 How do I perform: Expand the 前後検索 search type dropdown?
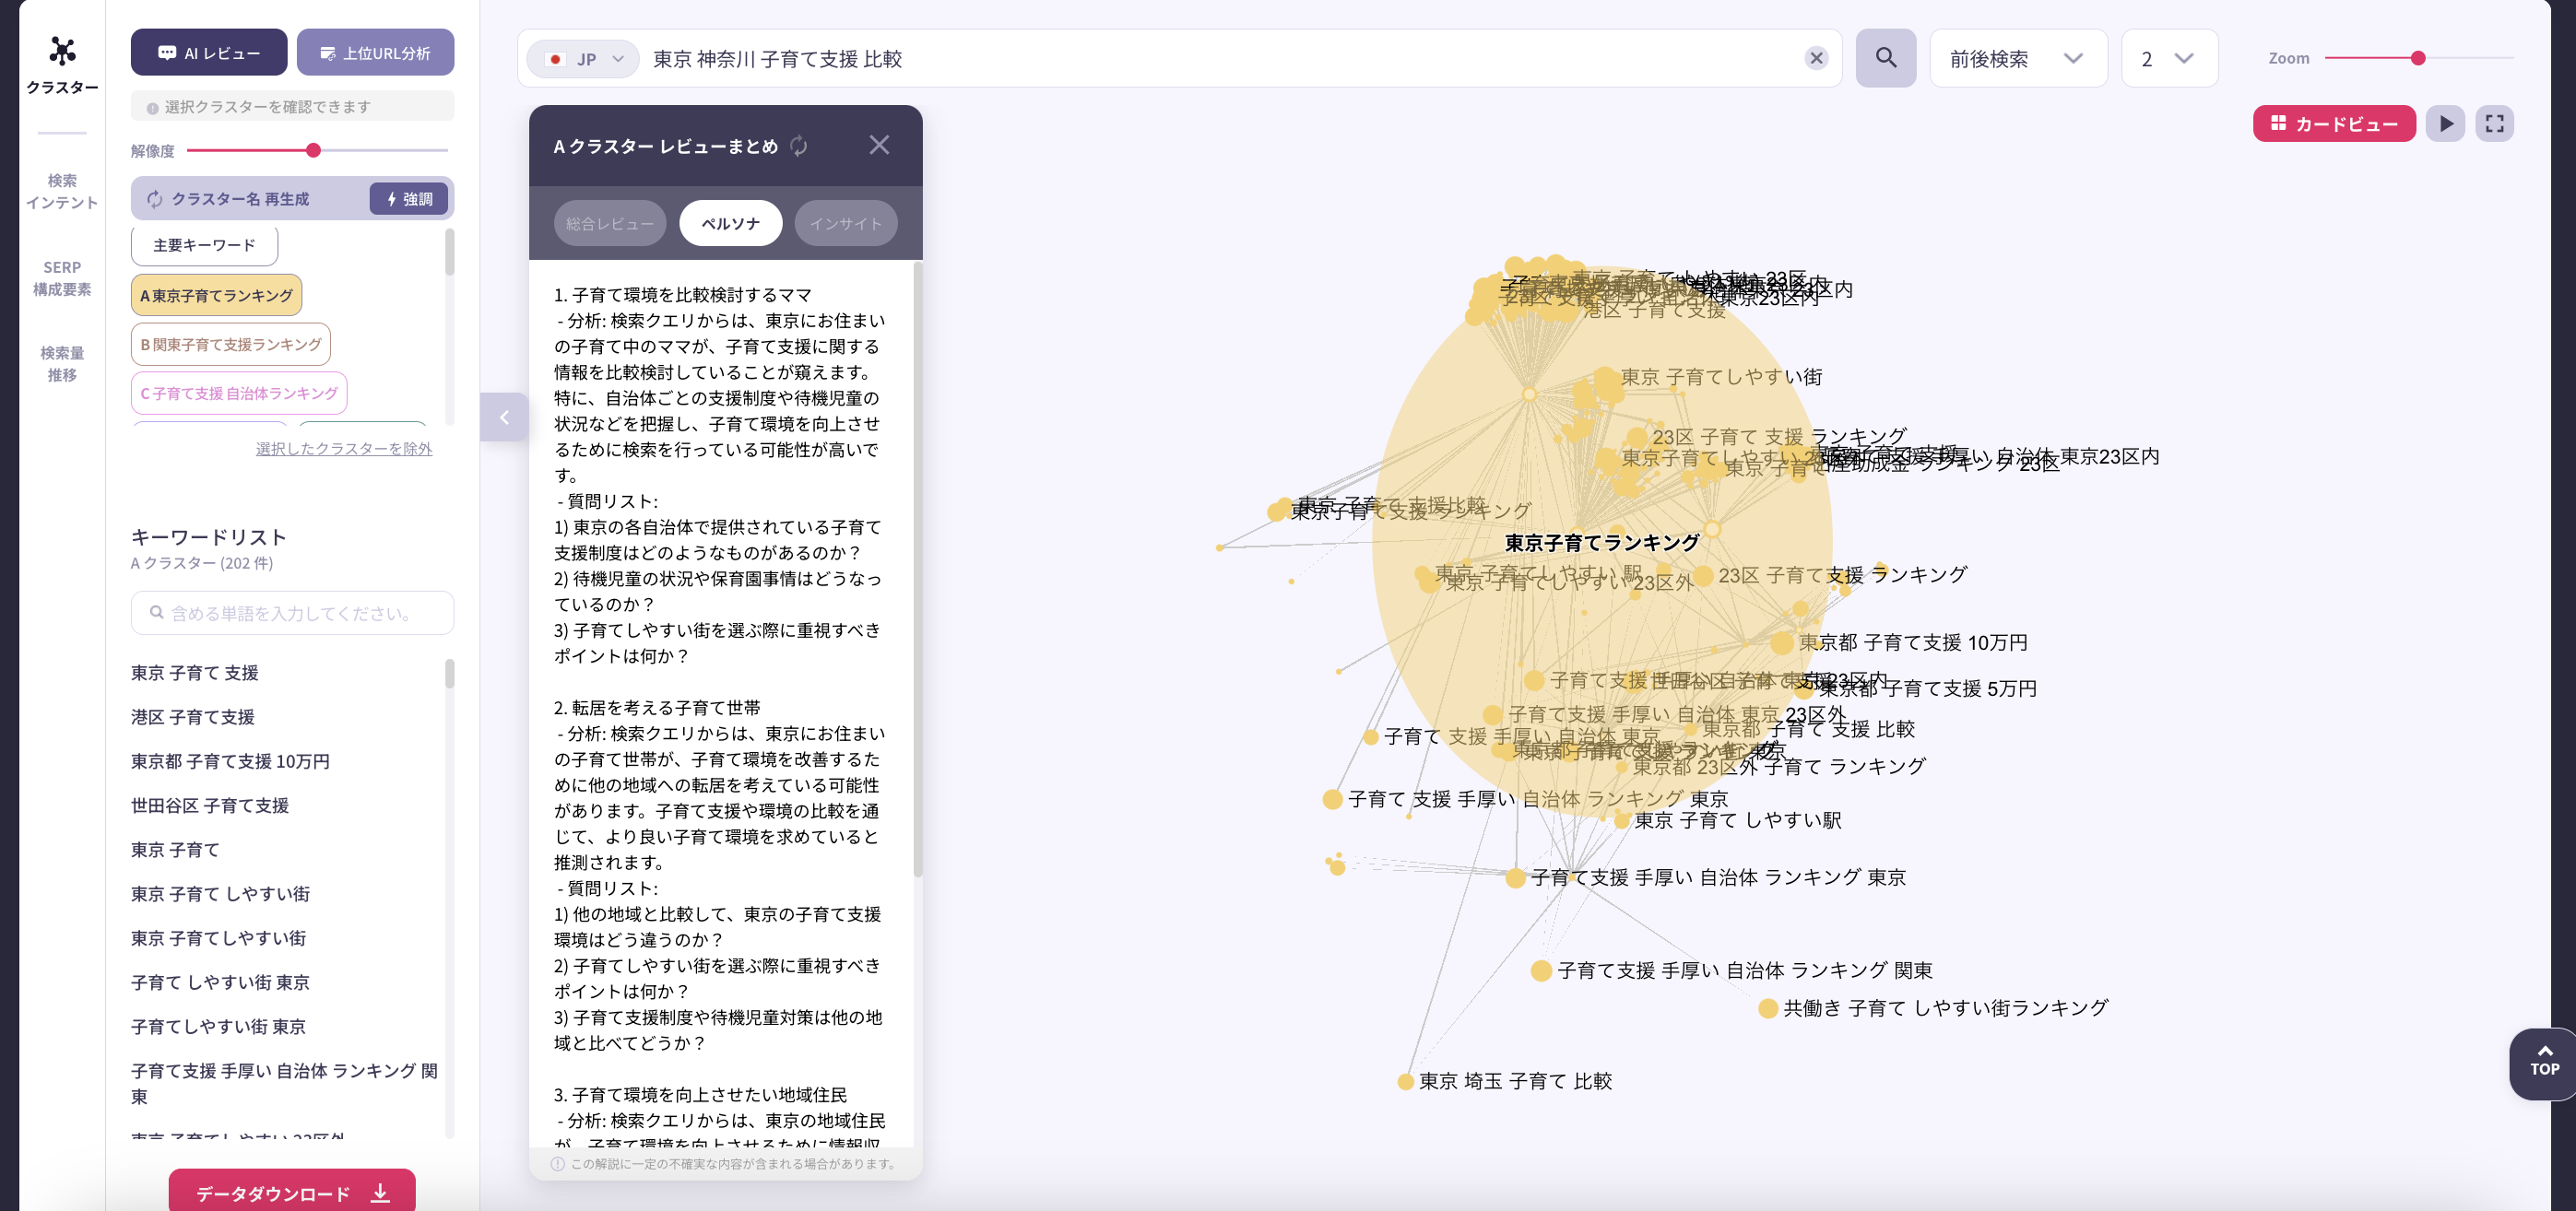point(2016,59)
